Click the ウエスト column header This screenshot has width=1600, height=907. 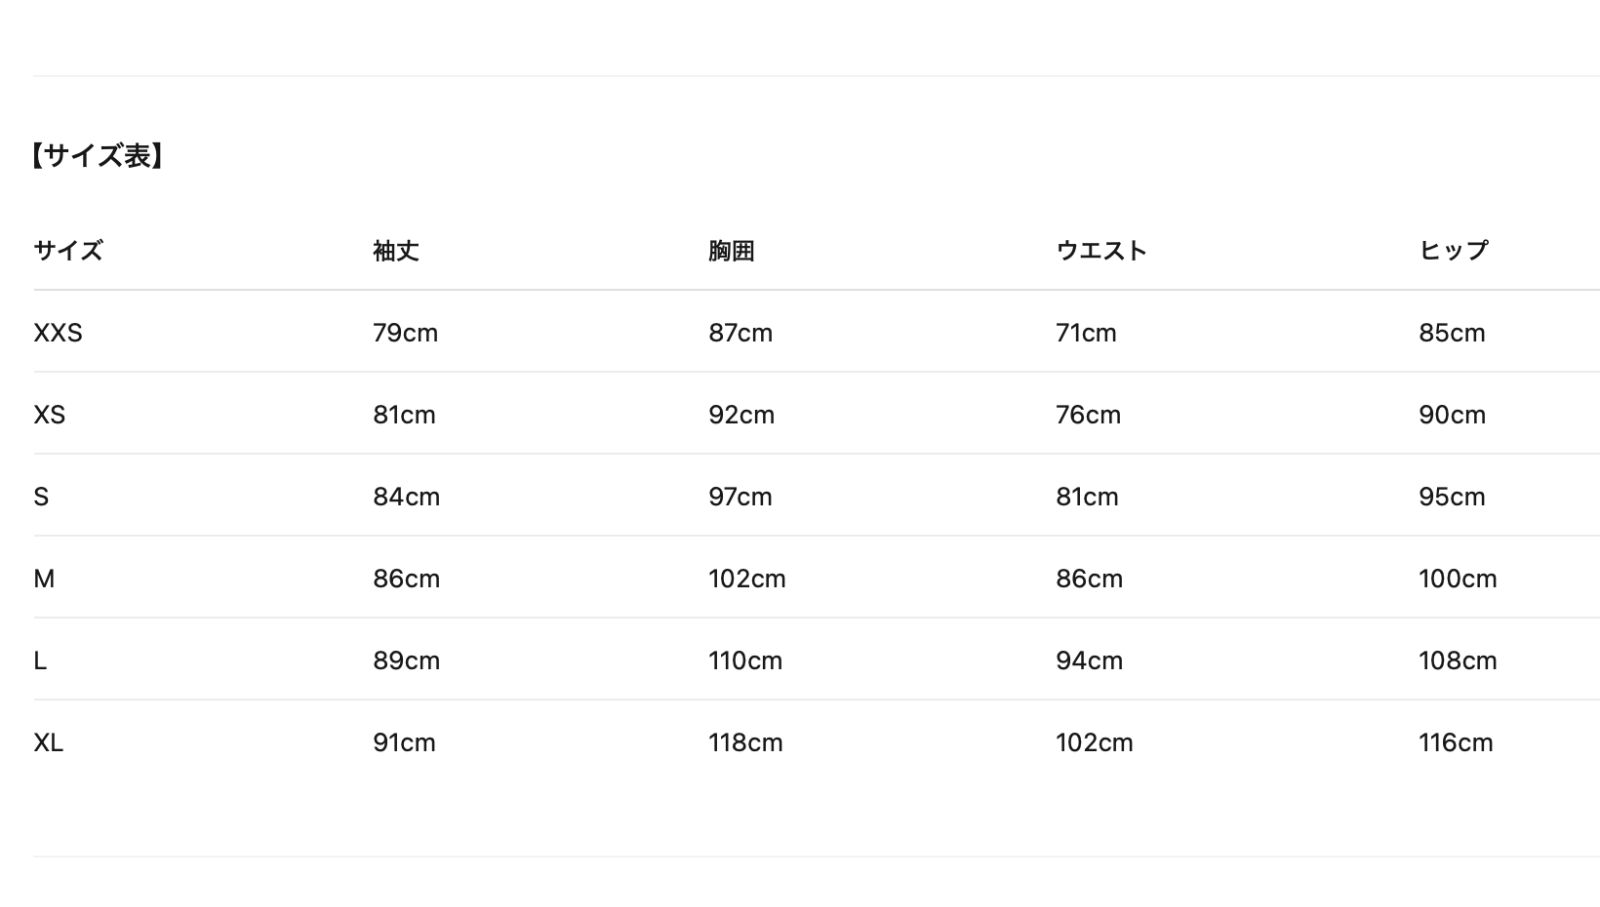1101,250
